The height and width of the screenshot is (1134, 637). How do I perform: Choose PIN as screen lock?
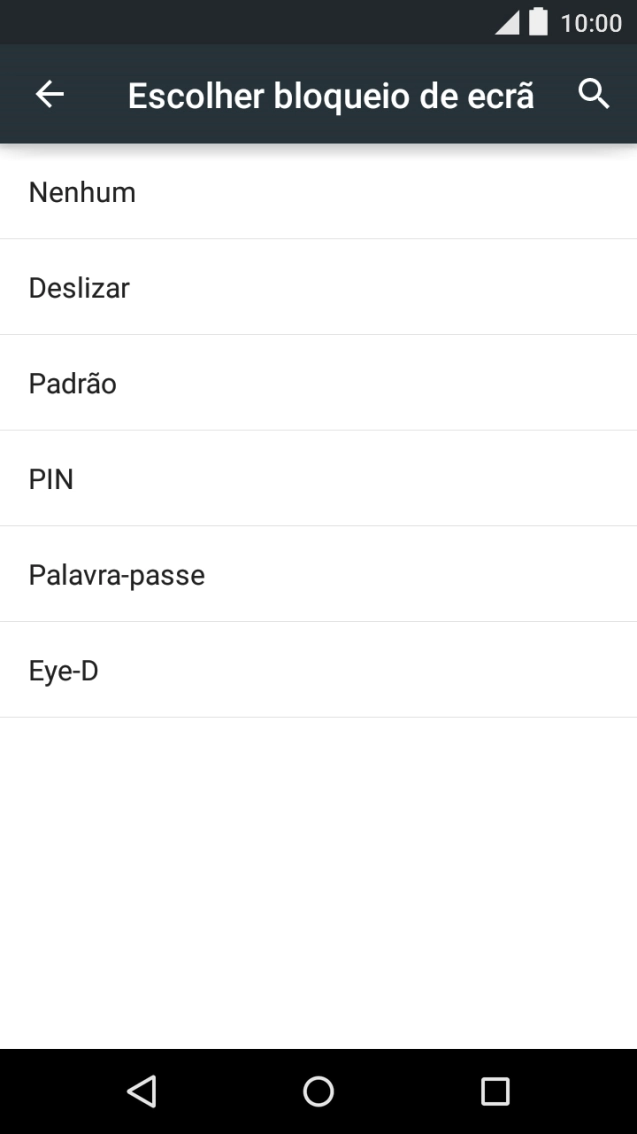click(318, 478)
